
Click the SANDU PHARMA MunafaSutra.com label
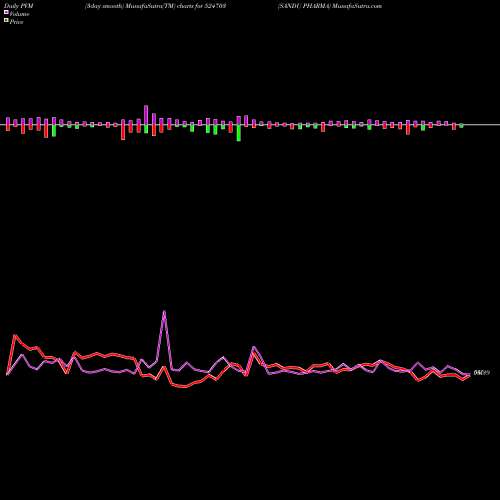pos(330,6)
